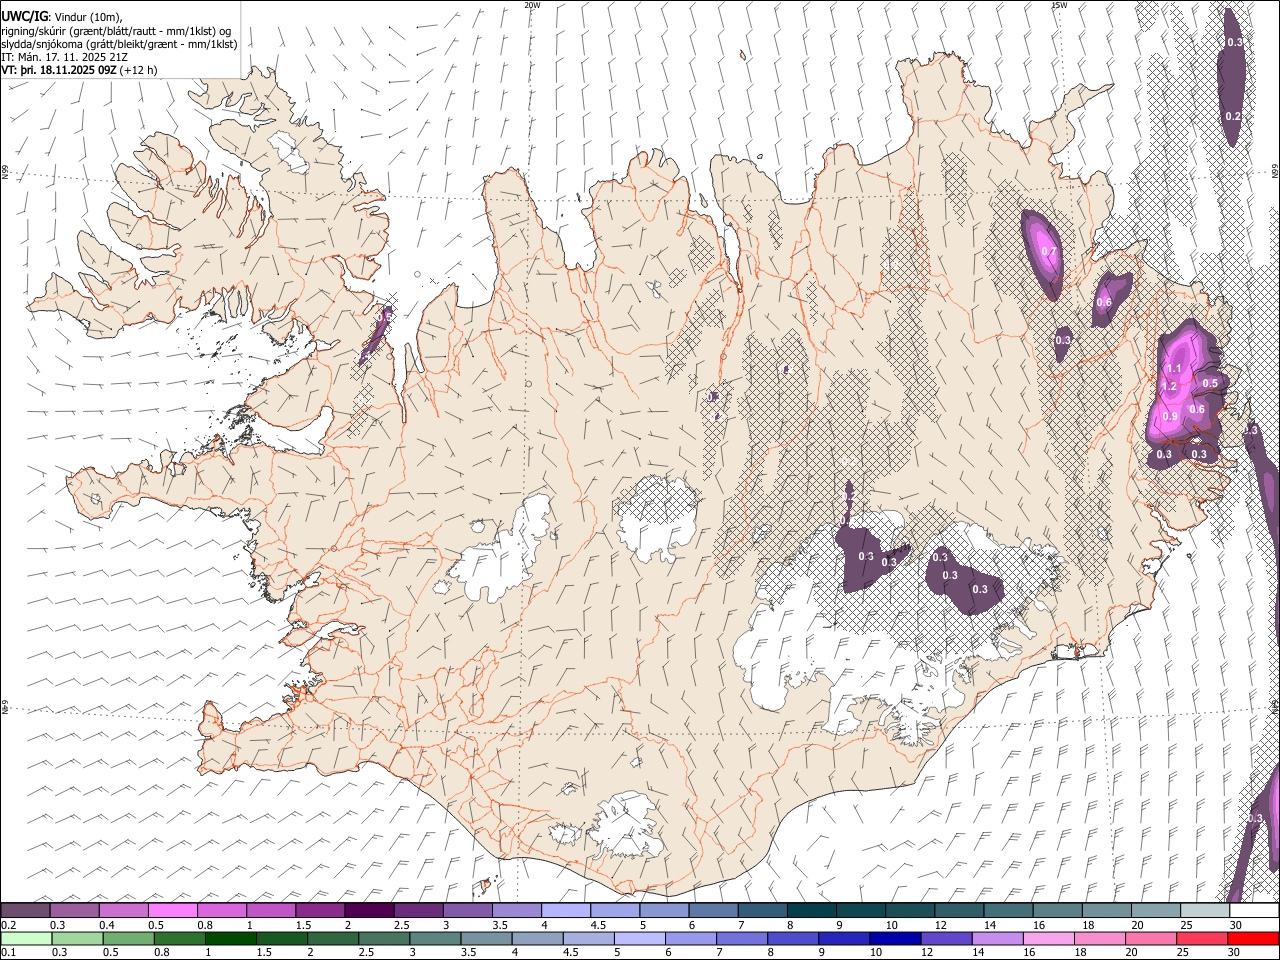The width and height of the screenshot is (1280, 960).
Task: Click lower legend swatch between 25 and 30
Action: click(x=1200, y=938)
